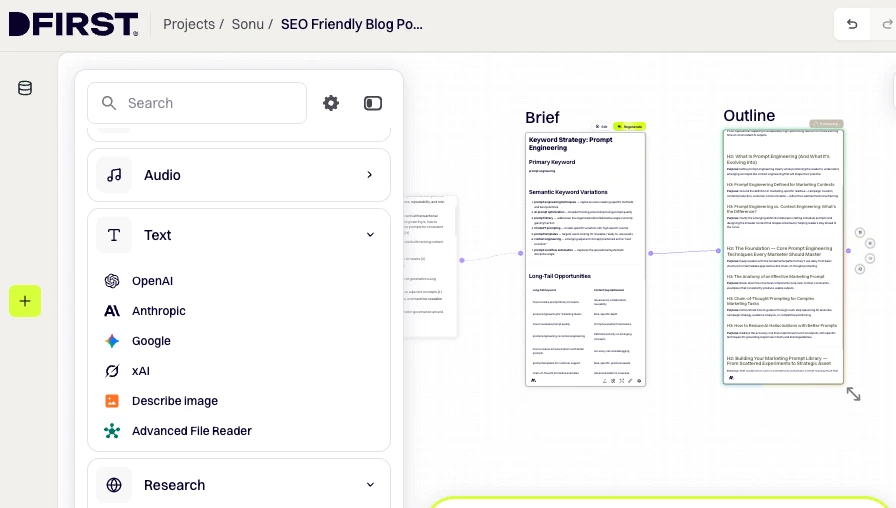Open the database icon in left sidebar
896x508 pixels.
25,88
